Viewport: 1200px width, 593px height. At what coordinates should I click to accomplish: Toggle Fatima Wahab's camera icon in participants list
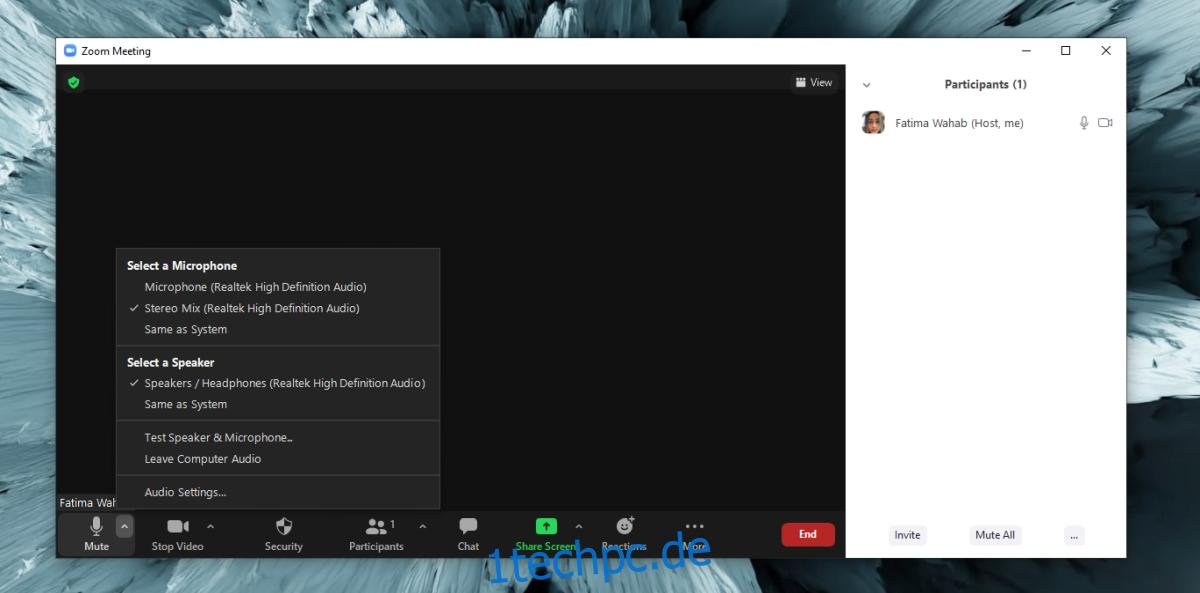pyautogui.click(x=1105, y=123)
